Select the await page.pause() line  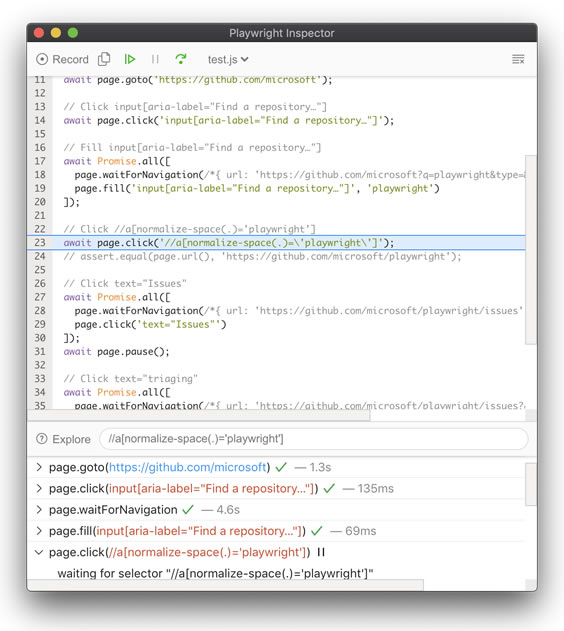(x=117, y=352)
